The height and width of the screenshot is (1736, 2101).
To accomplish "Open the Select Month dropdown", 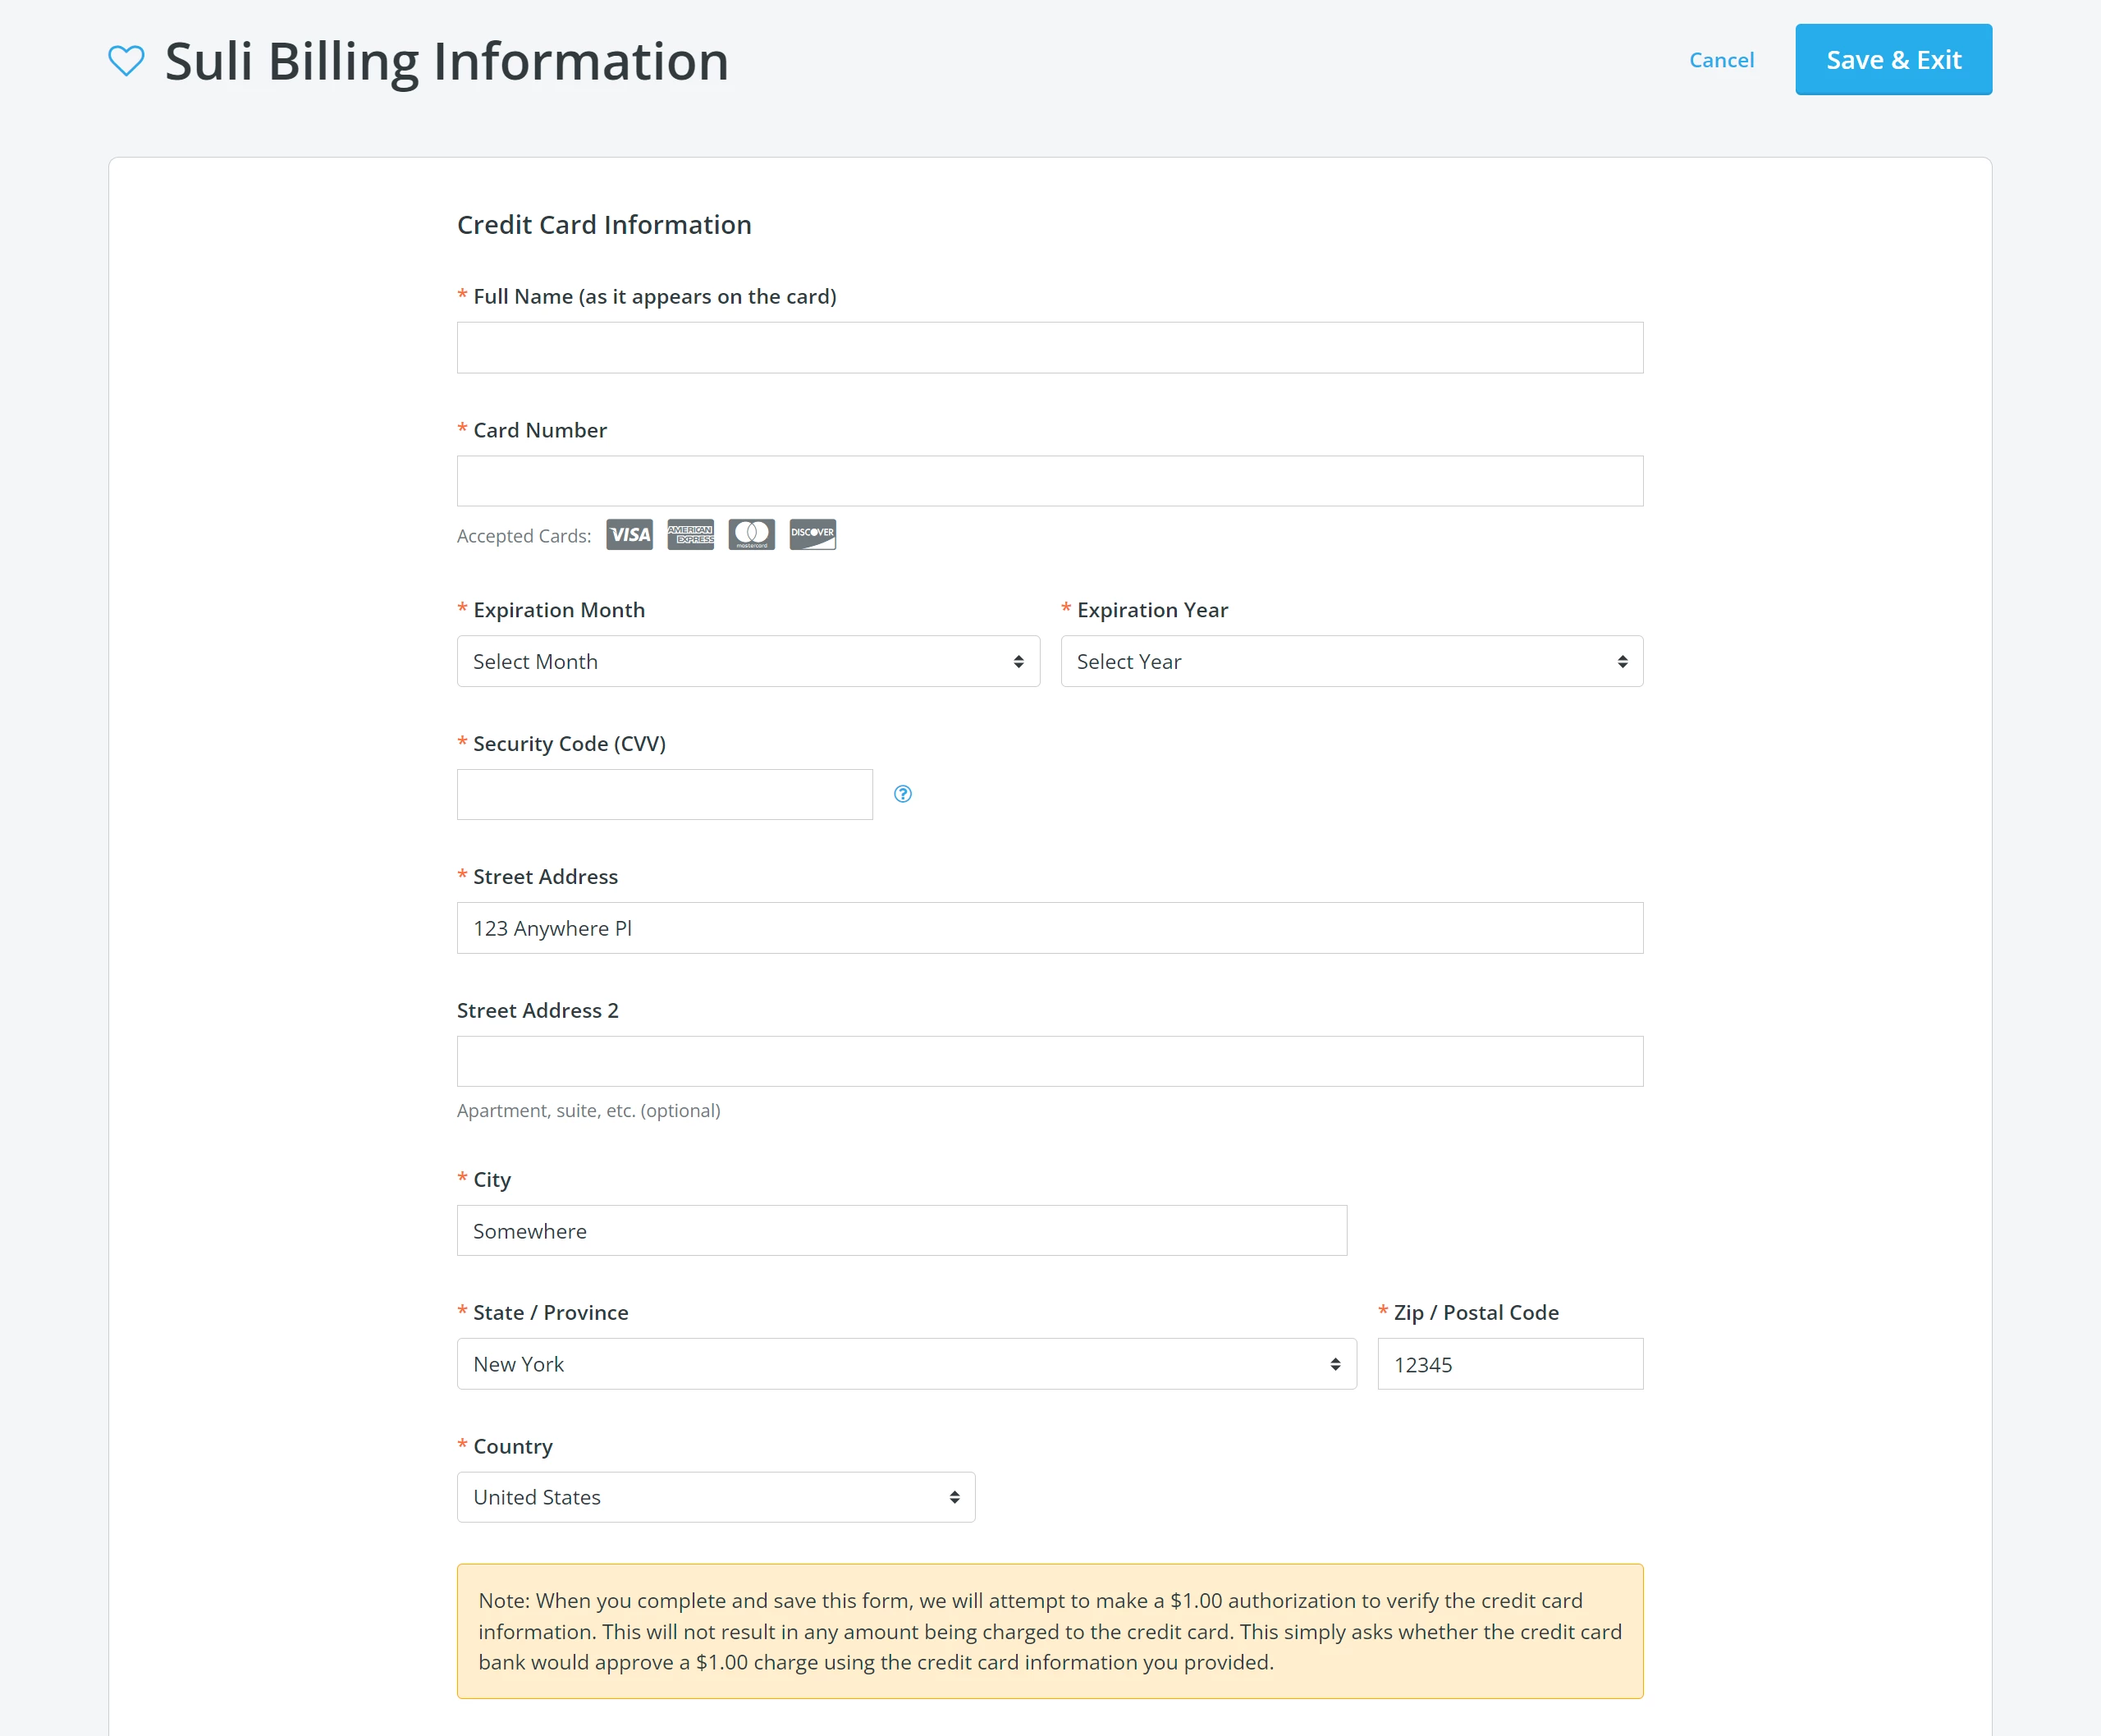I will pyautogui.click(x=748, y=661).
